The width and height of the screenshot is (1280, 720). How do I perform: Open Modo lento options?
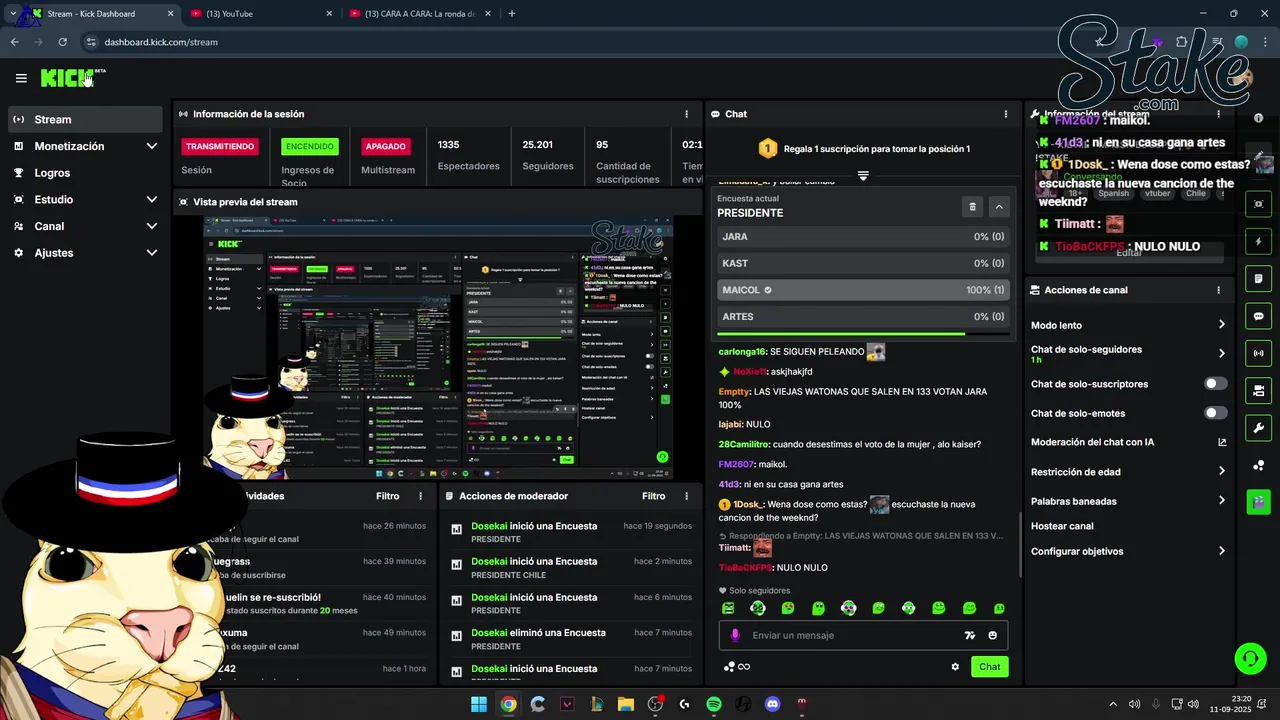[1128, 325]
